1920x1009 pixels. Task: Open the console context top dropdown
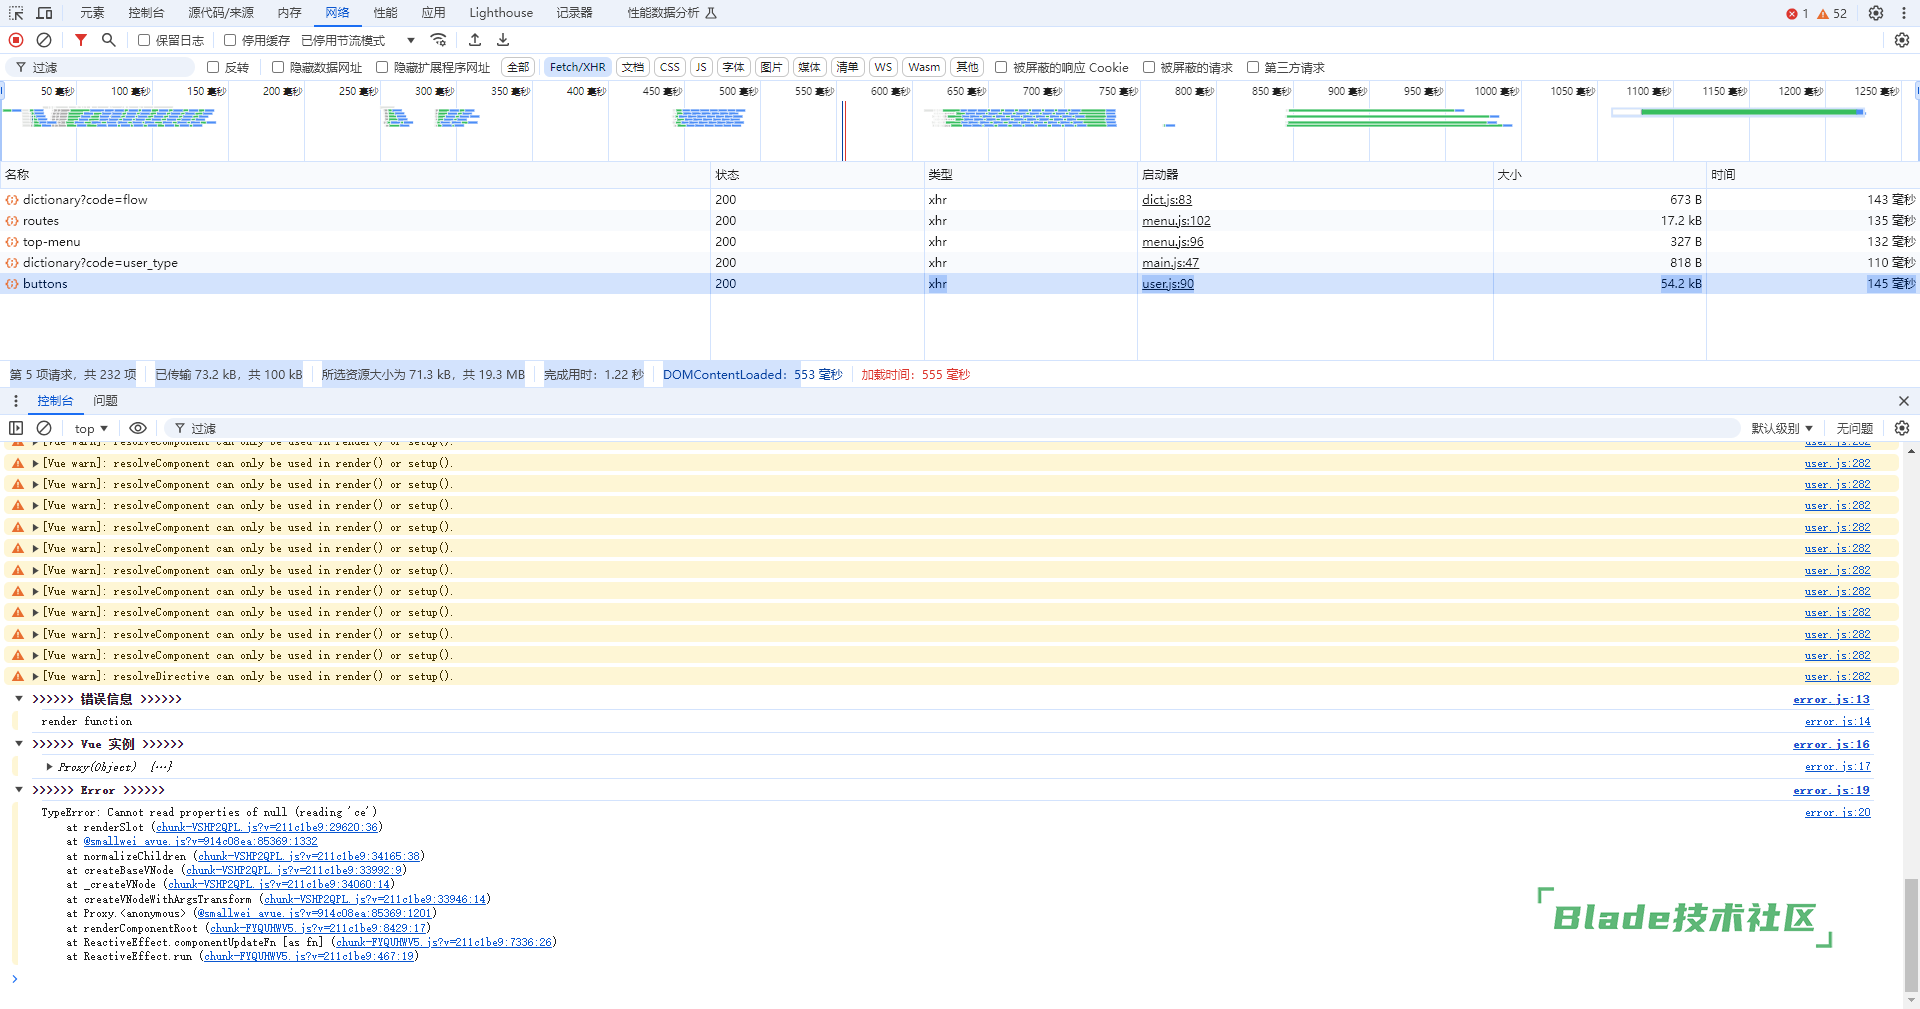tap(91, 428)
